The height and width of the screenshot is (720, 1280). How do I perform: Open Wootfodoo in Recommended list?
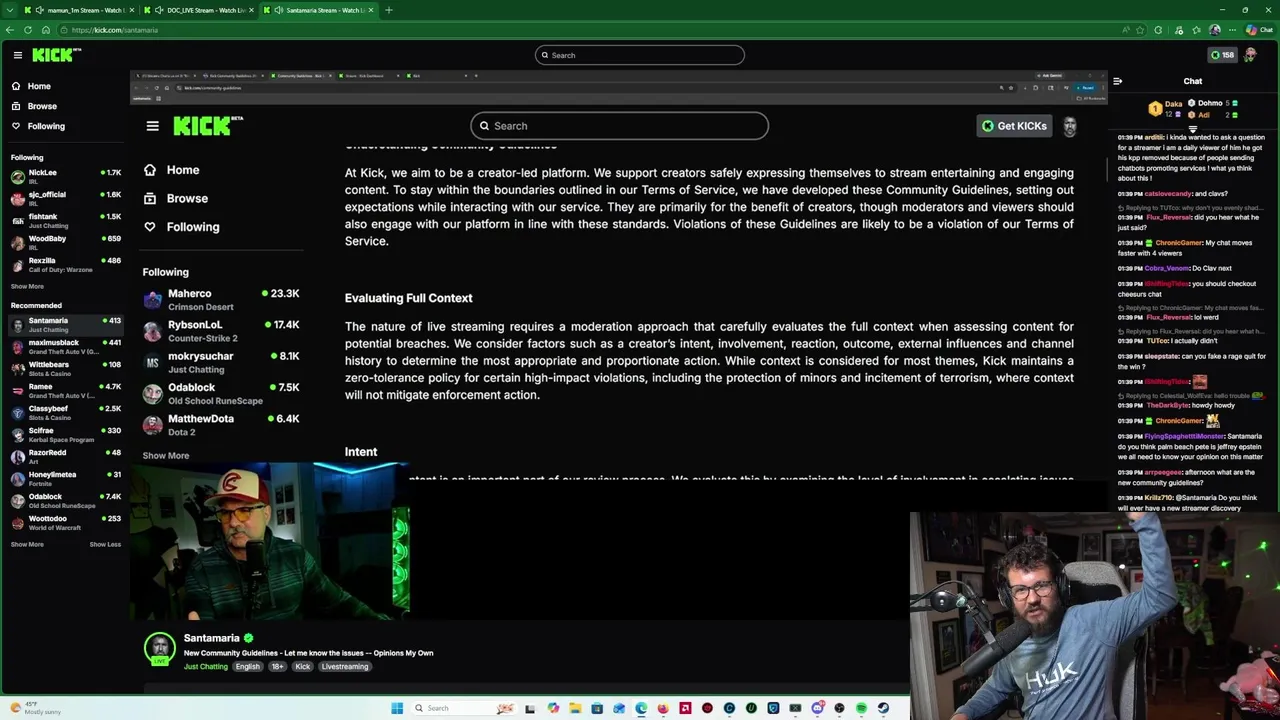click(x=65, y=522)
